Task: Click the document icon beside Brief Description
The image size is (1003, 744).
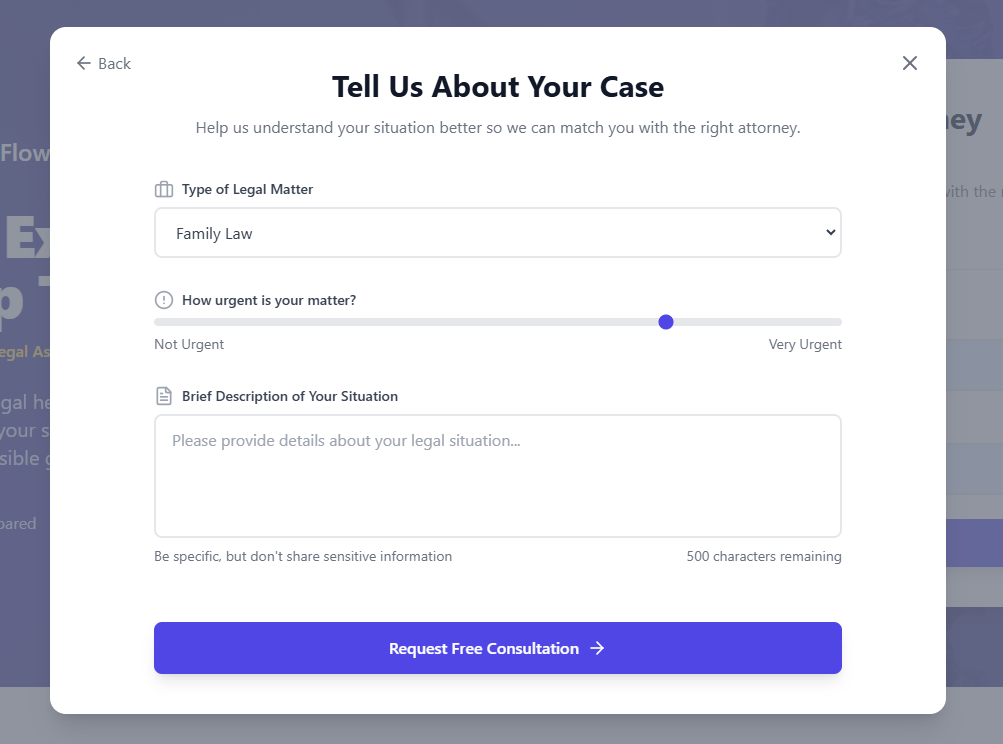Action: pyautogui.click(x=164, y=396)
